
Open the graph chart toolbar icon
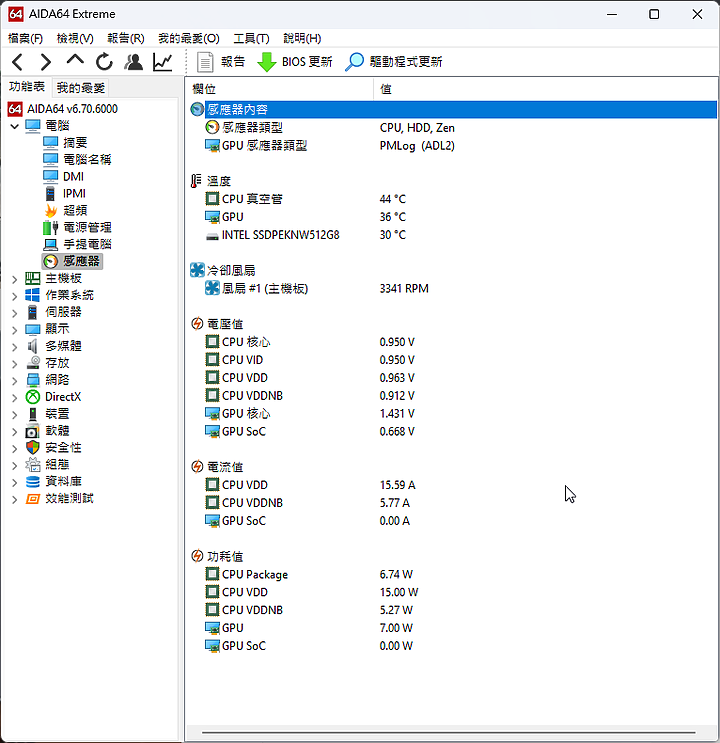163,62
